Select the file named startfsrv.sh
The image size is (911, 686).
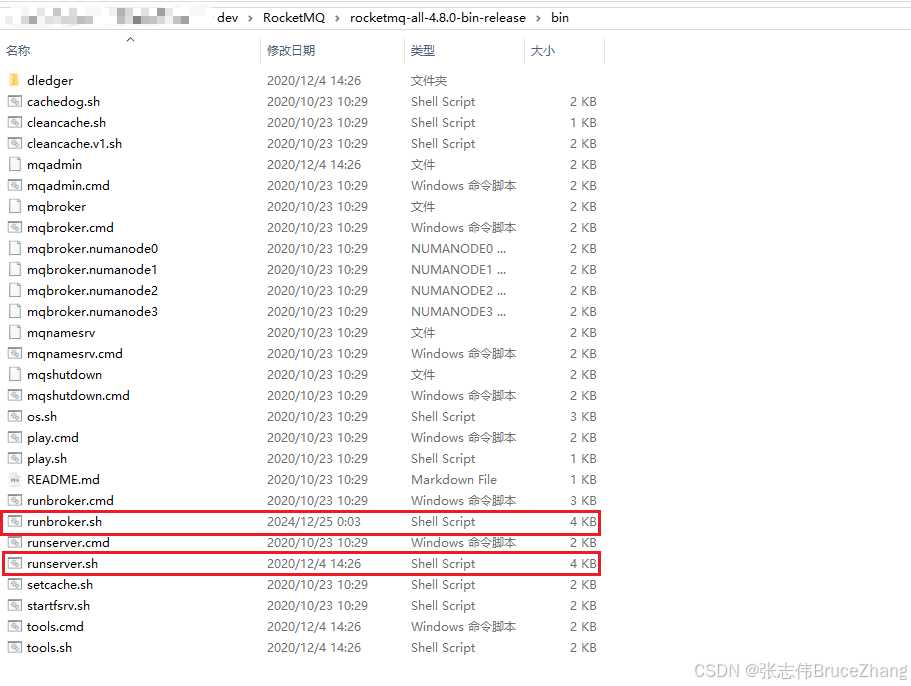pos(58,605)
